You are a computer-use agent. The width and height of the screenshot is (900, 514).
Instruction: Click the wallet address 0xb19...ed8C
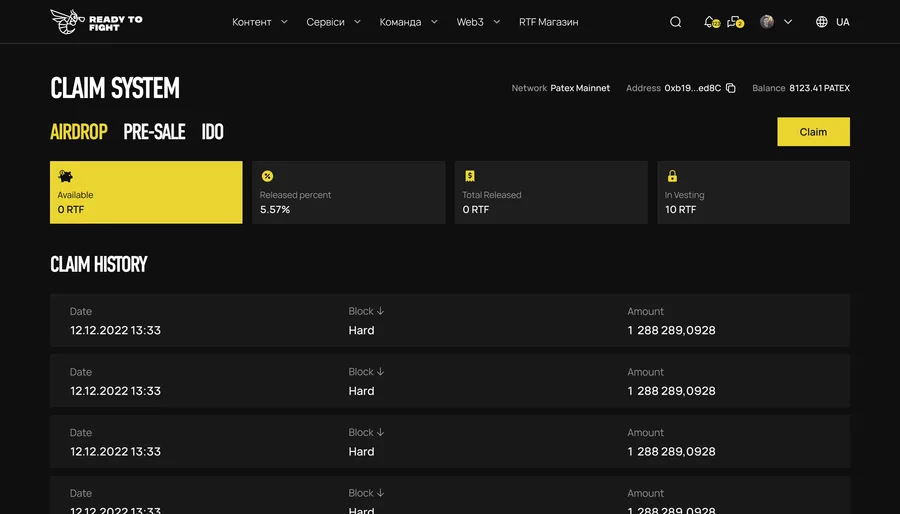[693, 88]
